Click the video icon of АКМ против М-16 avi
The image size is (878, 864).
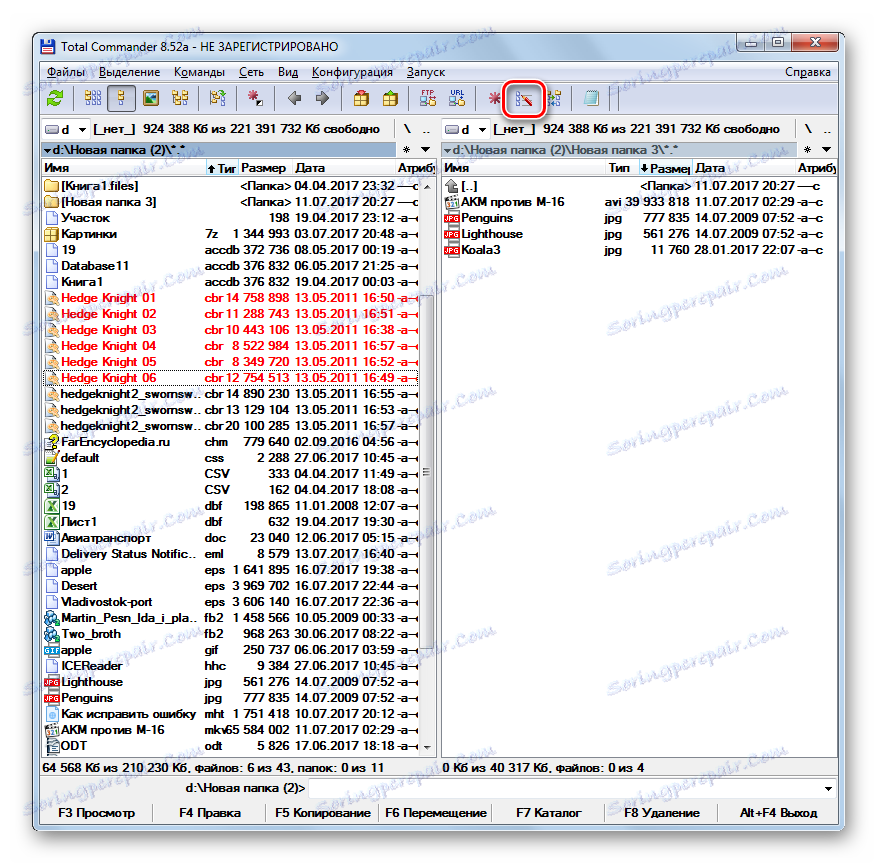click(x=451, y=202)
